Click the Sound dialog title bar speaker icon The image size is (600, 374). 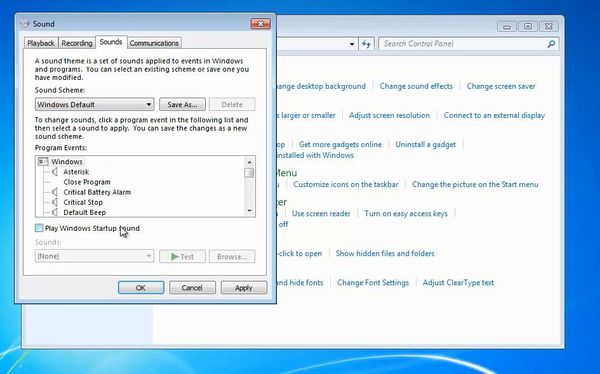click(x=25, y=23)
